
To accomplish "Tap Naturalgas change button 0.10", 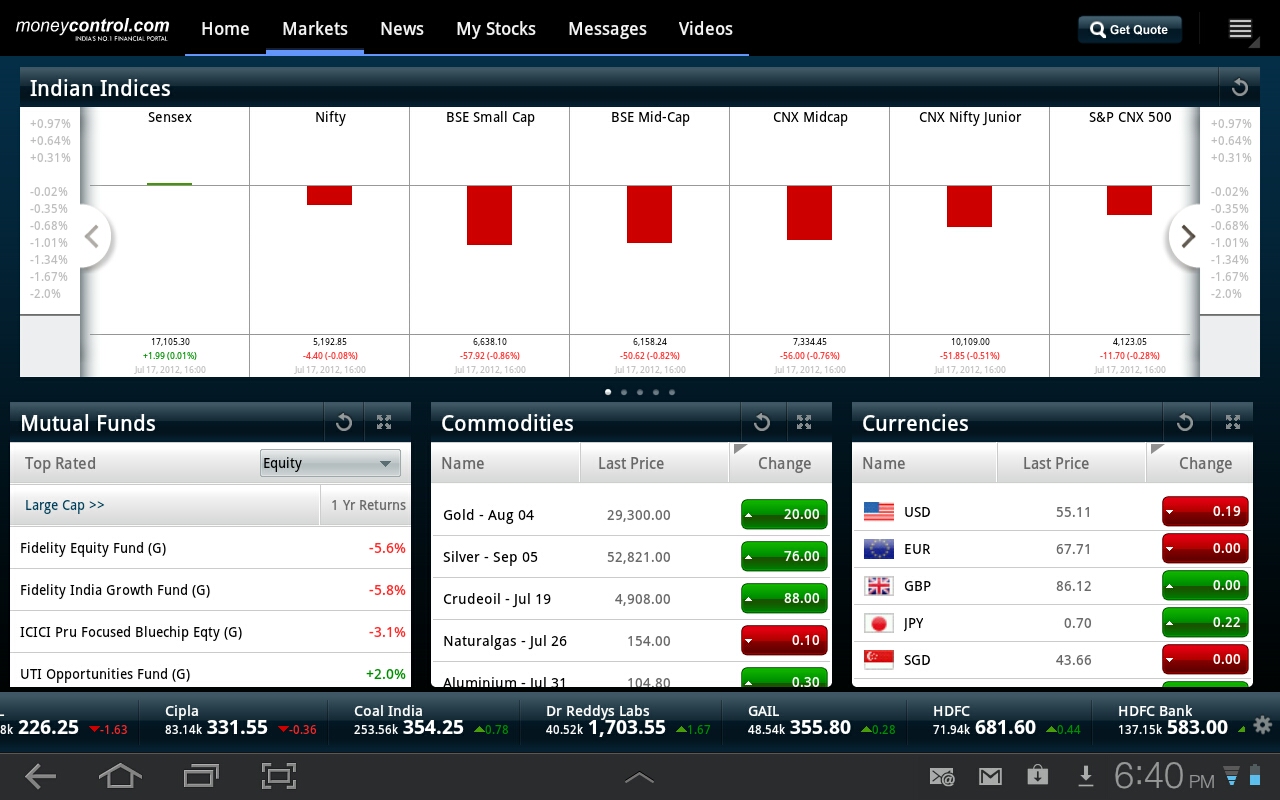I will [784, 640].
